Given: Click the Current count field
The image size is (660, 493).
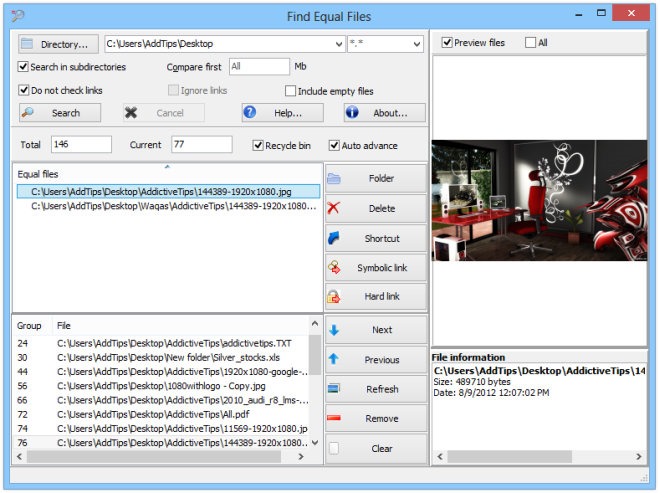Looking at the screenshot, I should coord(202,144).
